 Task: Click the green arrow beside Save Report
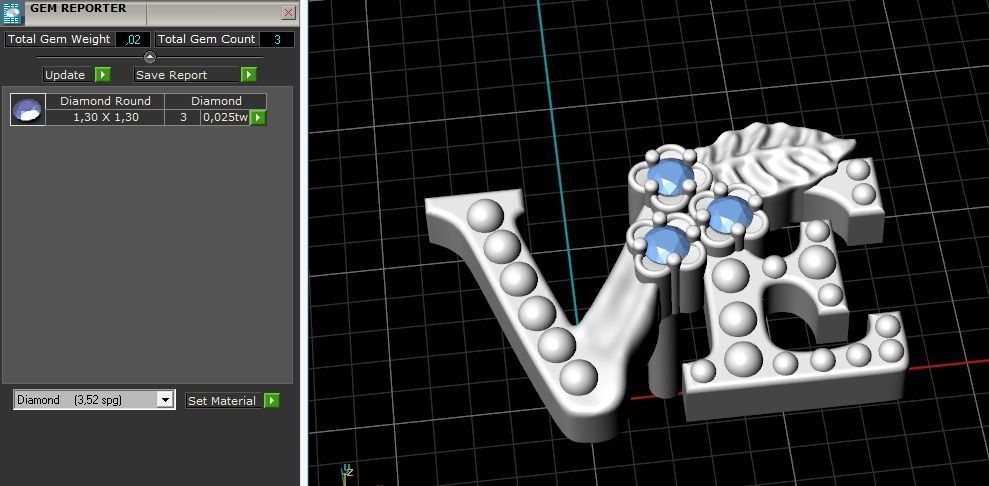coord(249,75)
